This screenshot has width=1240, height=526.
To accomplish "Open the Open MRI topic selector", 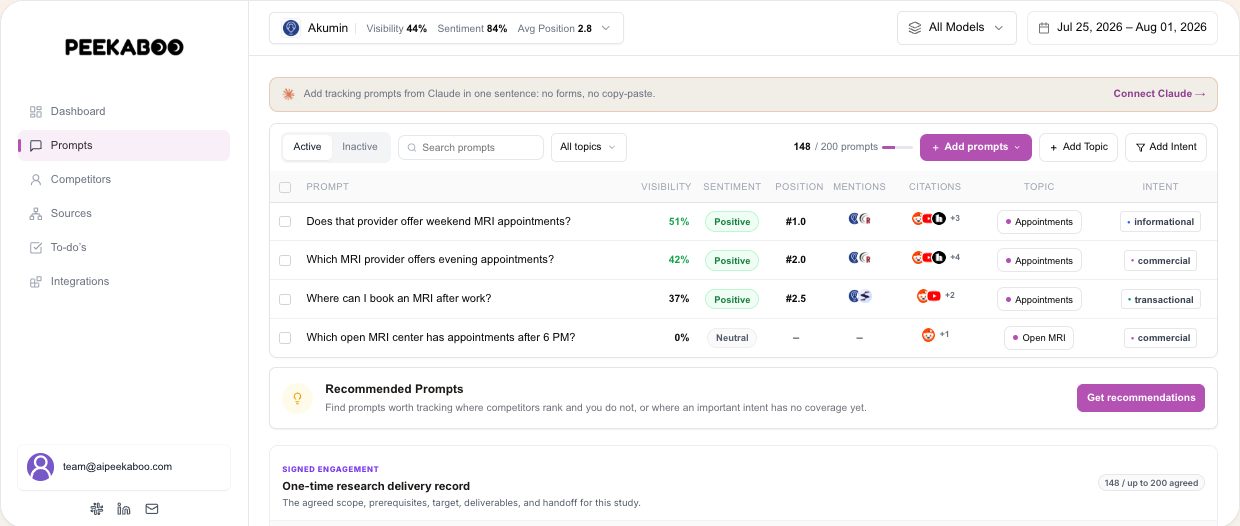I will 1039,338.
